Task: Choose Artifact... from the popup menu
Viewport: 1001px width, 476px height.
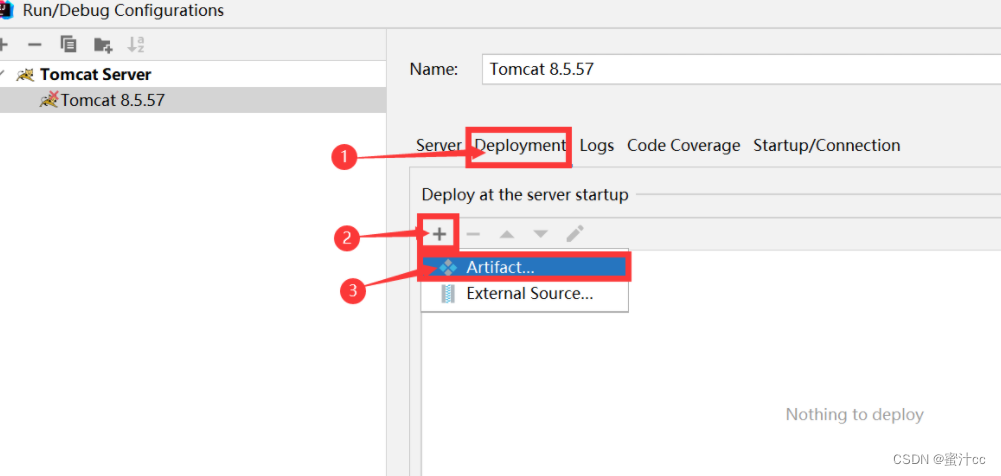Action: coord(524,267)
